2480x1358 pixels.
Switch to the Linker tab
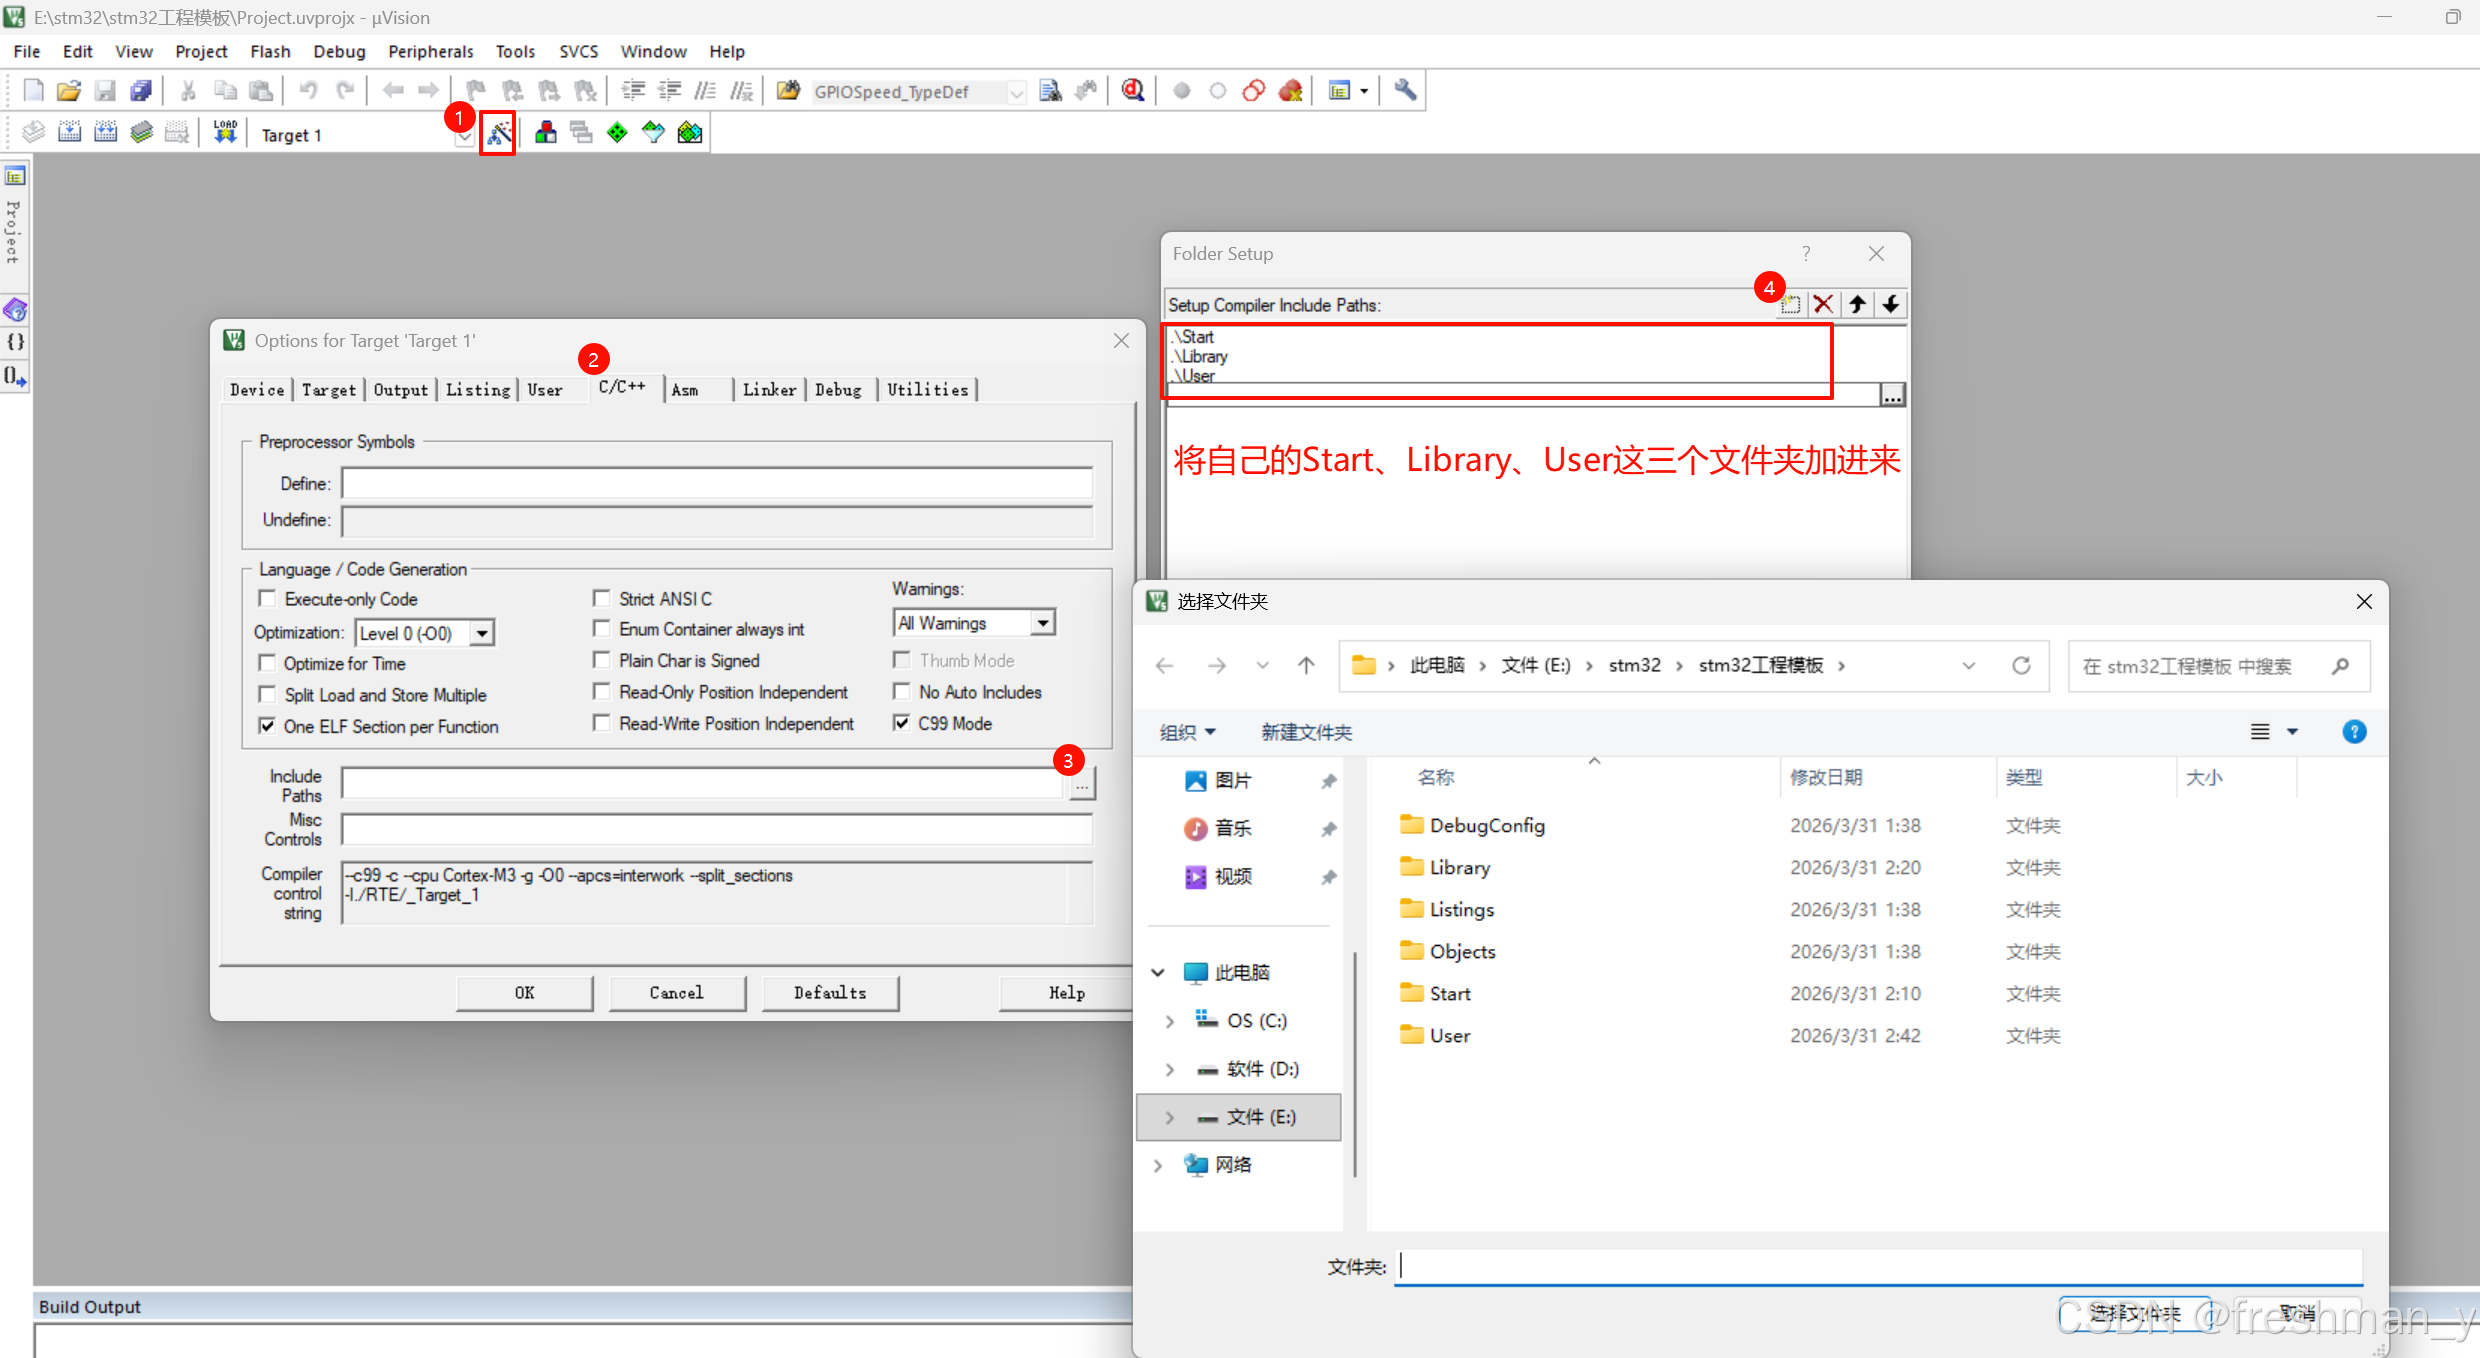[x=769, y=390]
